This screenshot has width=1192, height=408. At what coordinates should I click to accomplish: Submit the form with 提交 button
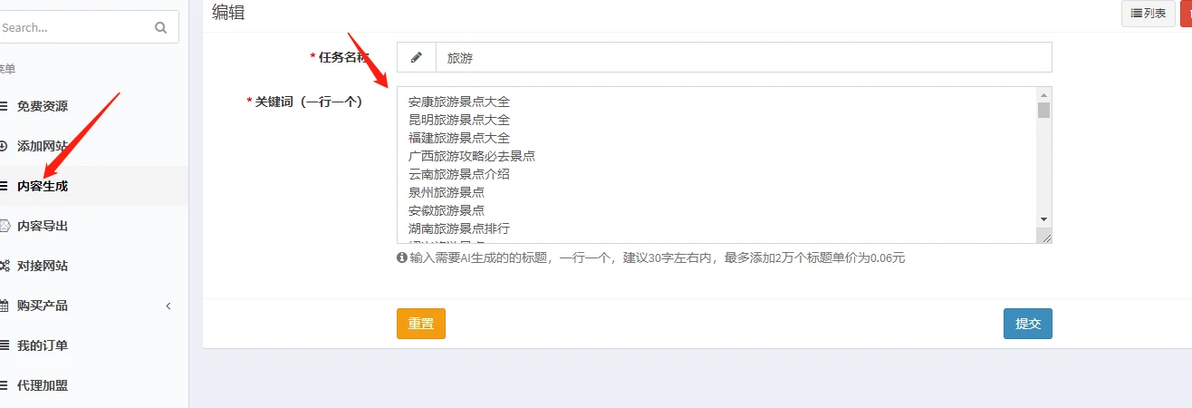point(1027,324)
